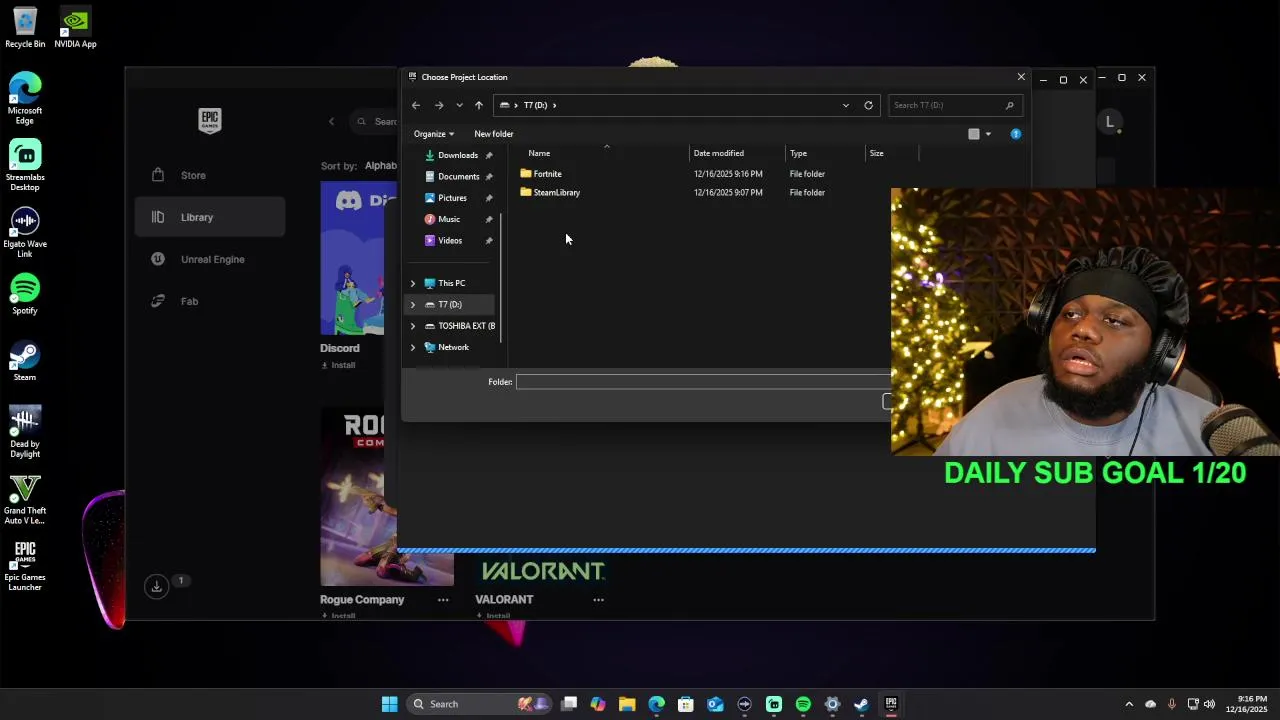Open NVIDIA App desktop icon
Screen dimensions: 1280x720
click(75, 28)
